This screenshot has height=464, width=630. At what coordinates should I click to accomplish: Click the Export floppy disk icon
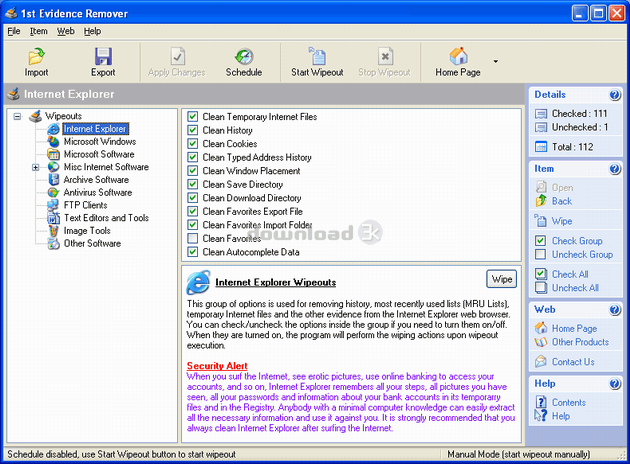pyautogui.click(x=103, y=56)
